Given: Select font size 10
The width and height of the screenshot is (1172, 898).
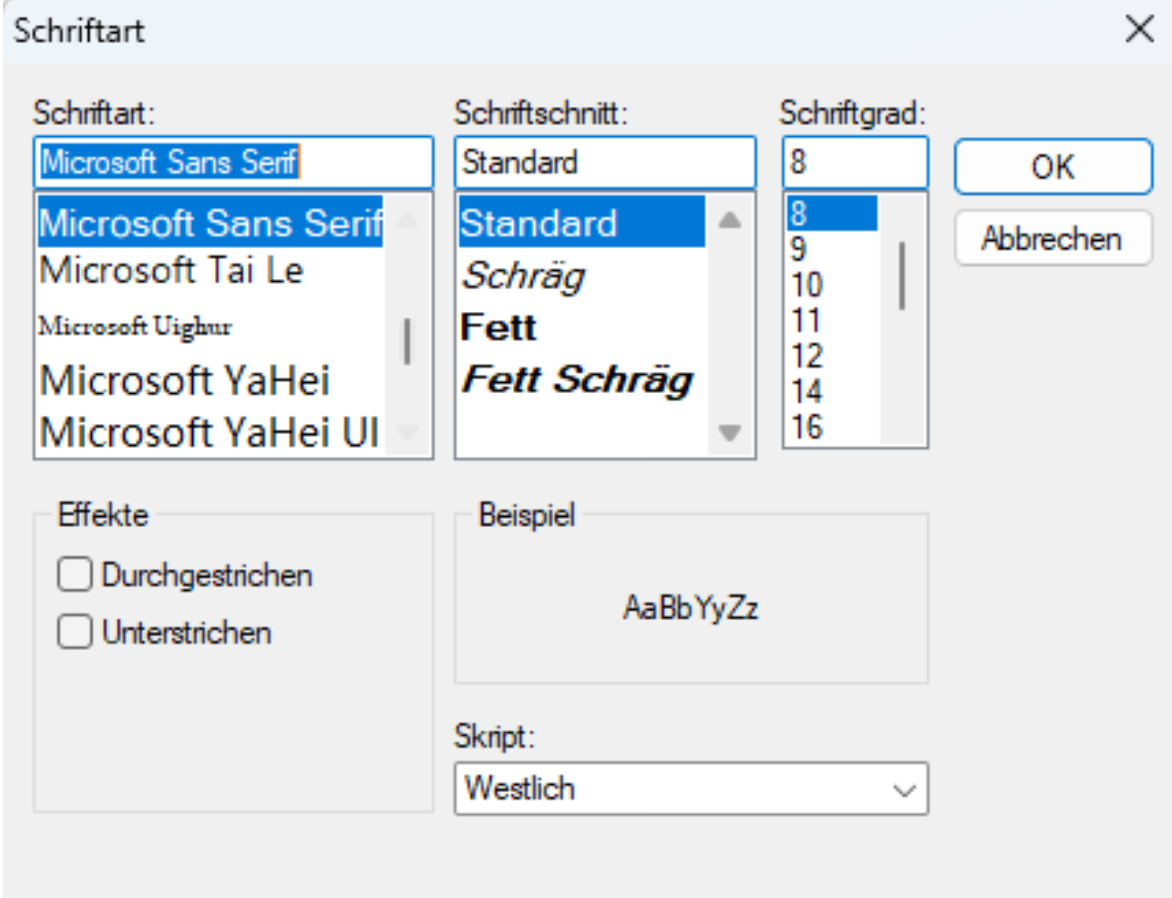Looking at the screenshot, I should [832, 285].
